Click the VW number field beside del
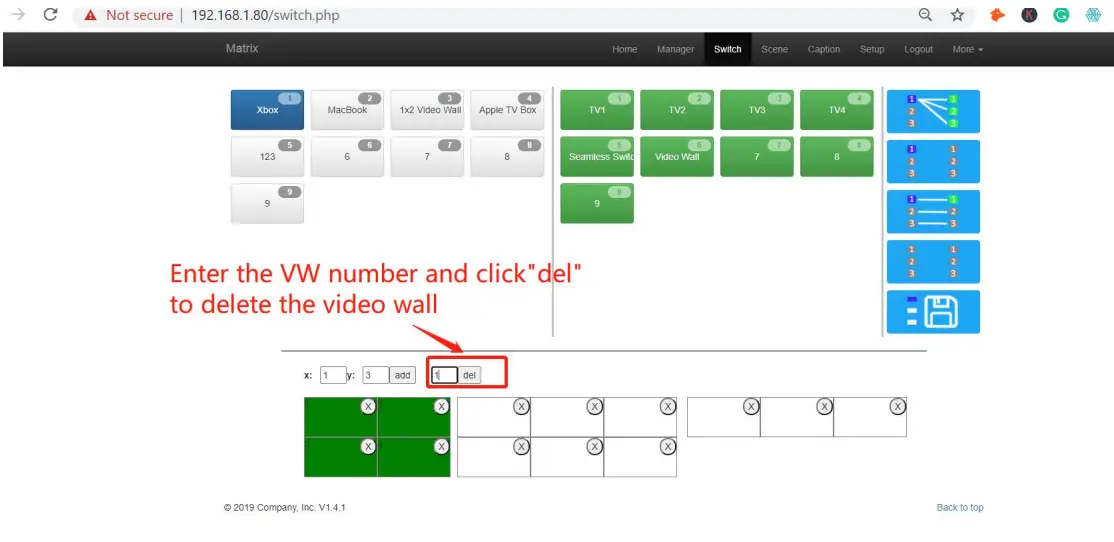The height and width of the screenshot is (542, 1114). (x=444, y=375)
